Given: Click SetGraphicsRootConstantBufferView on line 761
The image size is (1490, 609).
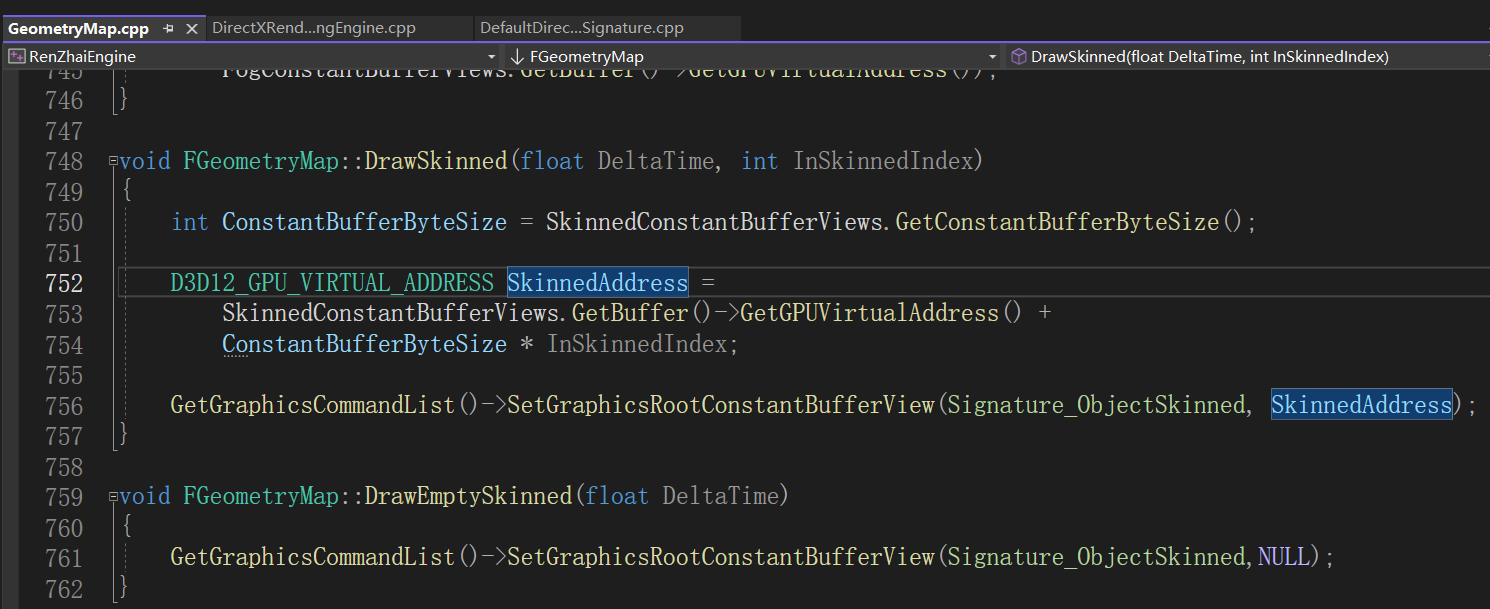Looking at the screenshot, I should [x=721, y=557].
